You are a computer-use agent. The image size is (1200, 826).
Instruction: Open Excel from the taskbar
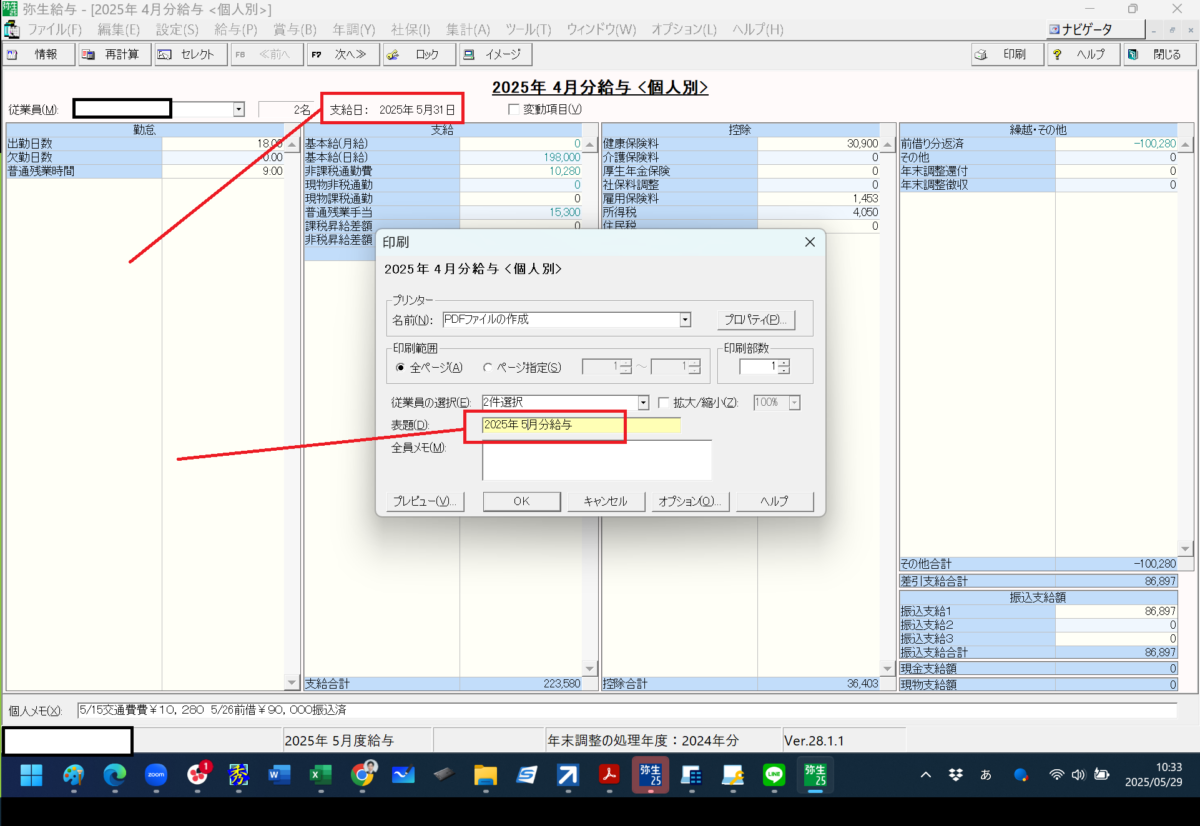(x=320, y=774)
